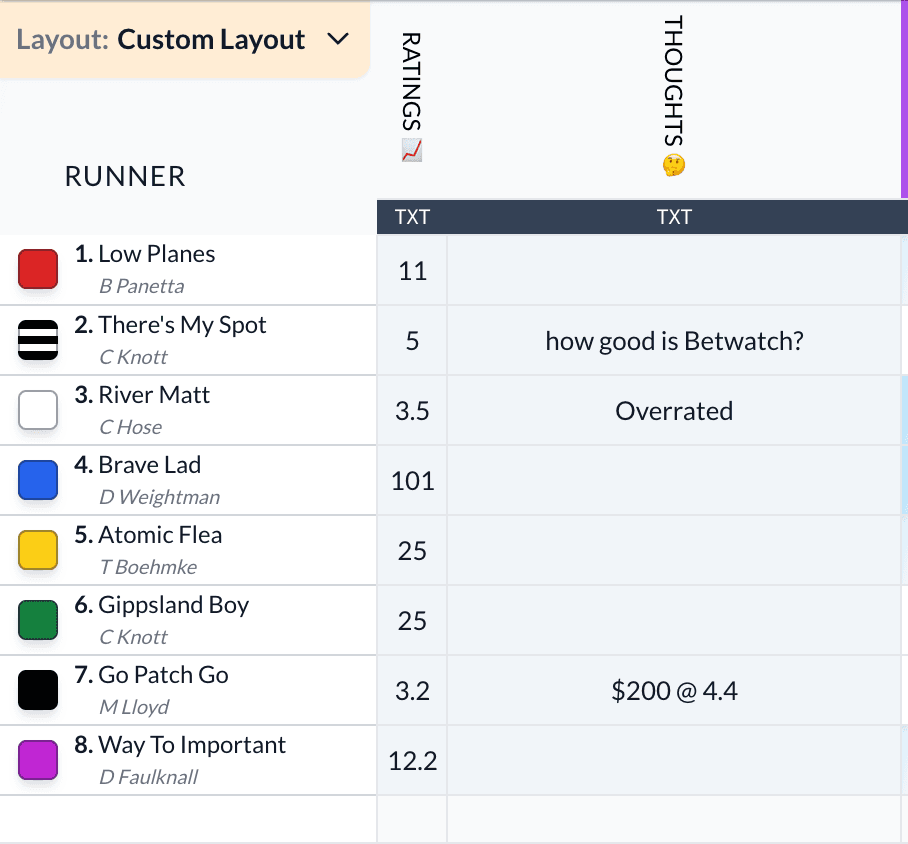Click the chart icon on the RATINGS column
This screenshot has width=908, height=844.
pyautogui.click(x=412, y=150)
